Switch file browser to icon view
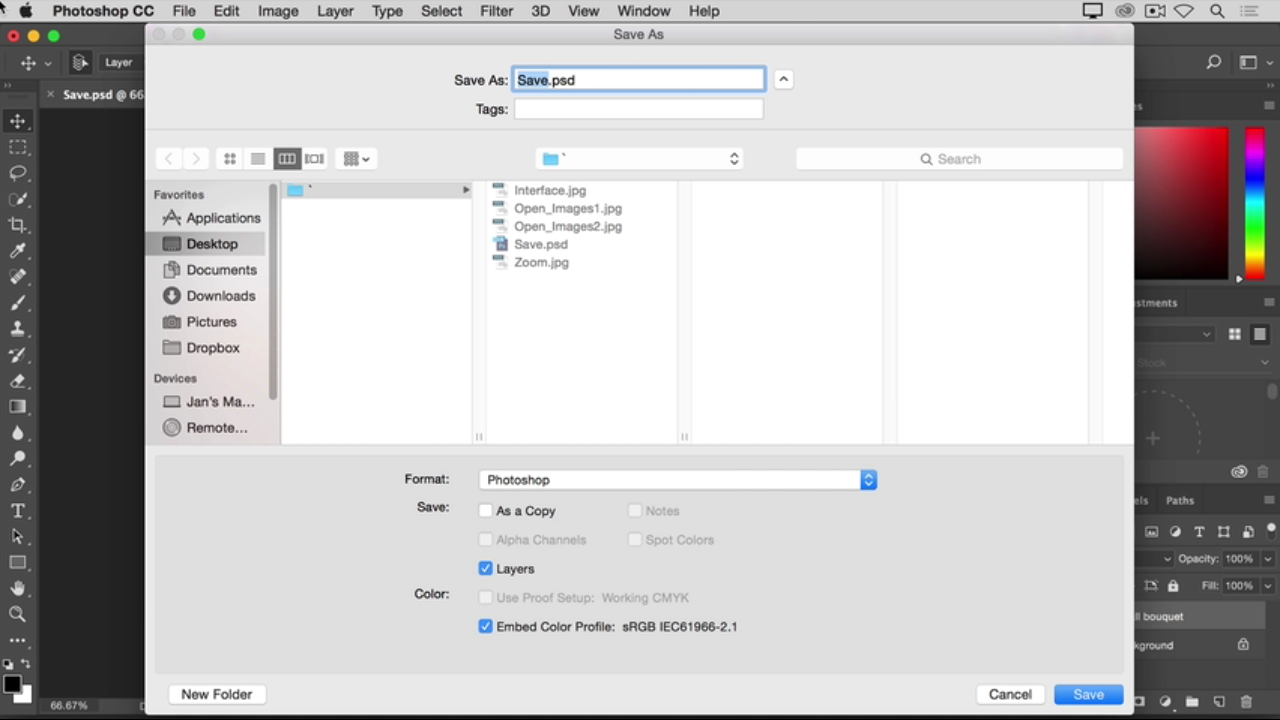Image resolution: width=1280 pixels, height=720 pixels. tap(230, 159)
